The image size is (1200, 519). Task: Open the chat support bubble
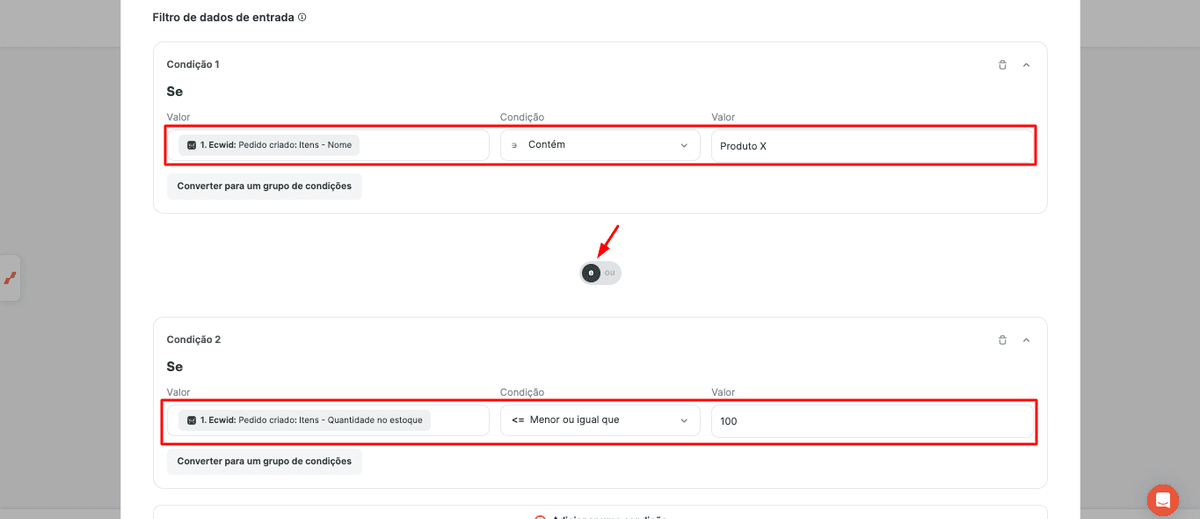(x=1163, y=500)
